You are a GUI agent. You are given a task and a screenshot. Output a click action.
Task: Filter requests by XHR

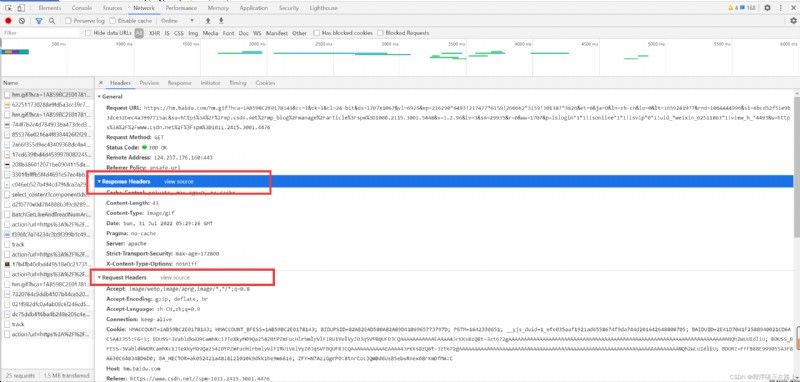point(154,33)
